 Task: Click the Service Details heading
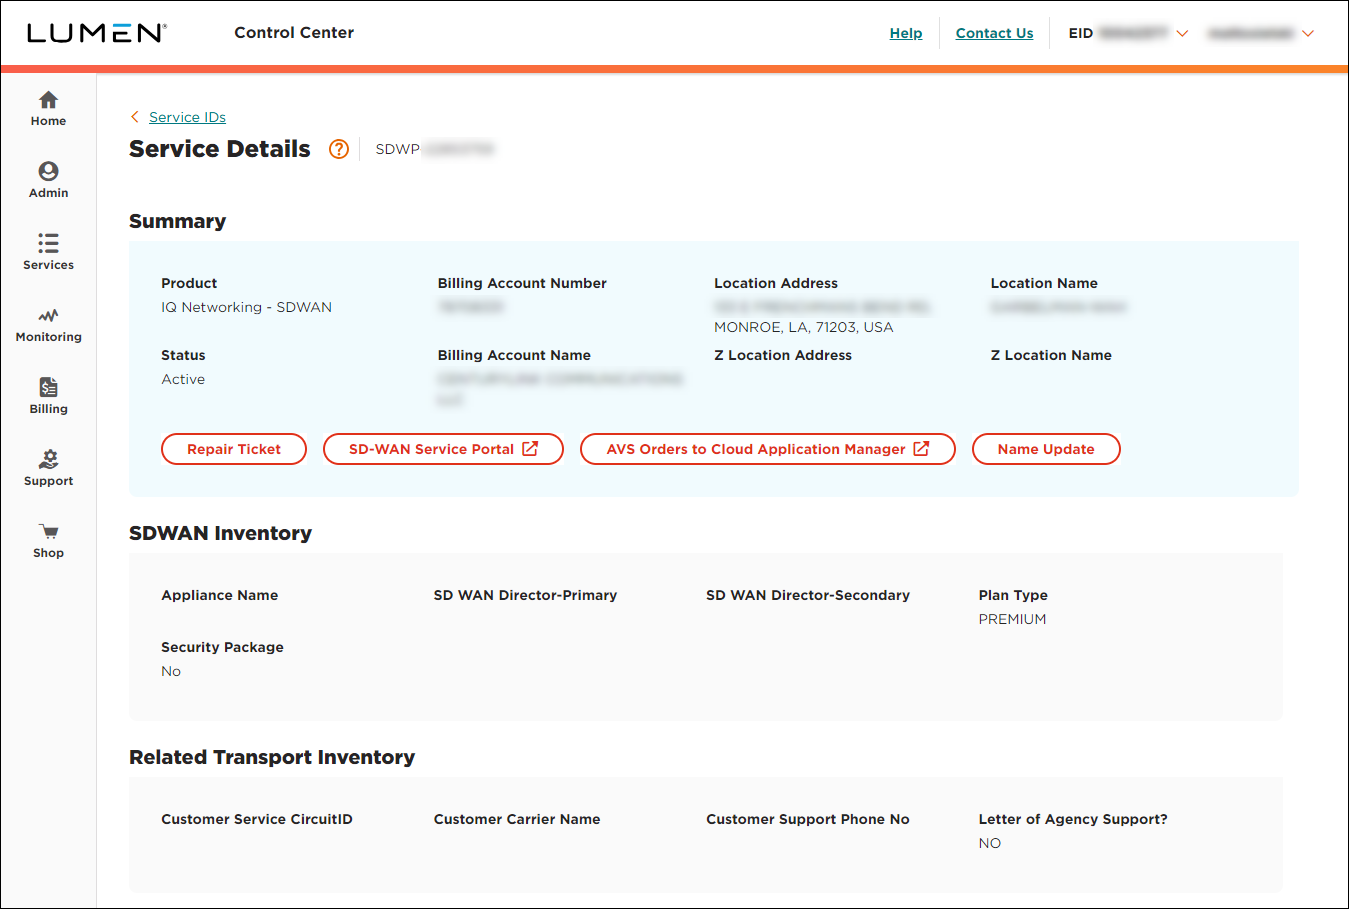pos(220,149)
